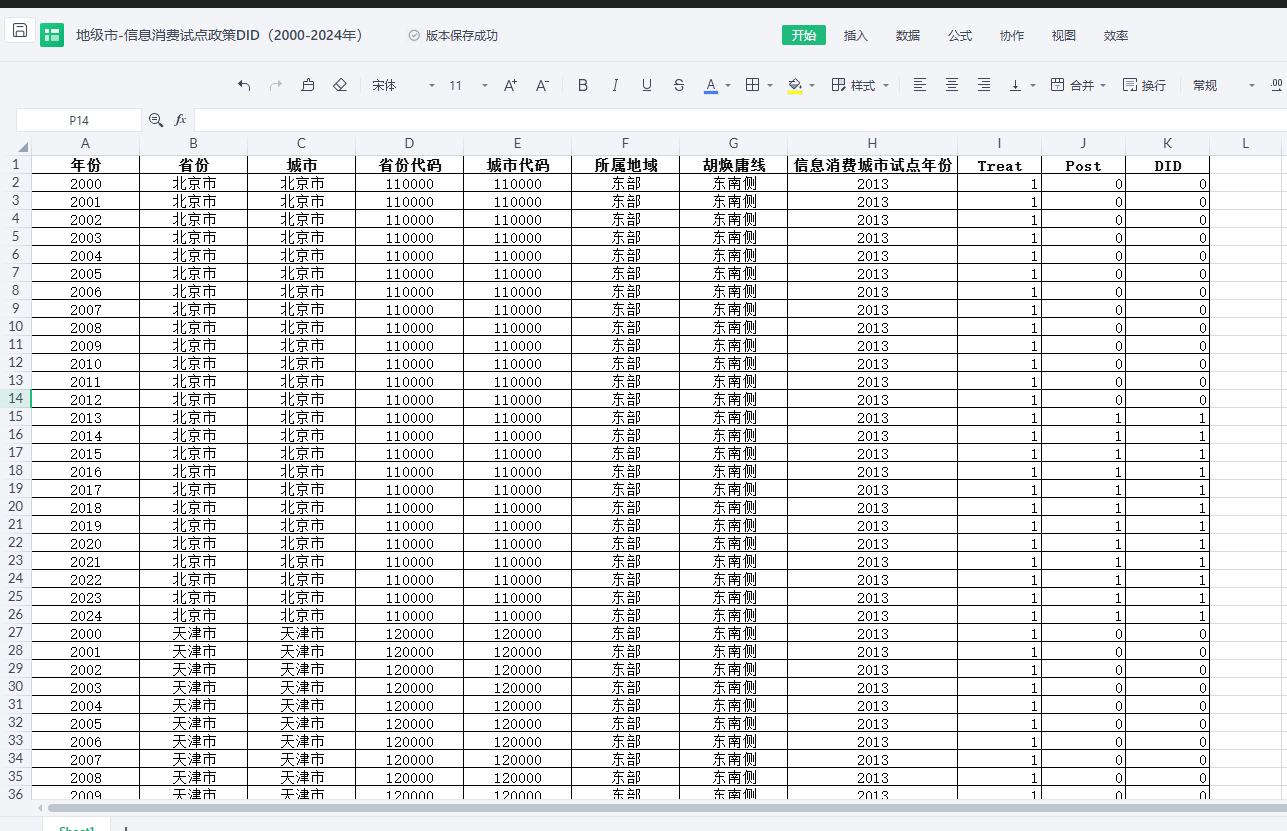Screen dimensions: 1287x831
Task: Click the 信息消费城市试点年份 header cell
Action: tap(873, 165)
